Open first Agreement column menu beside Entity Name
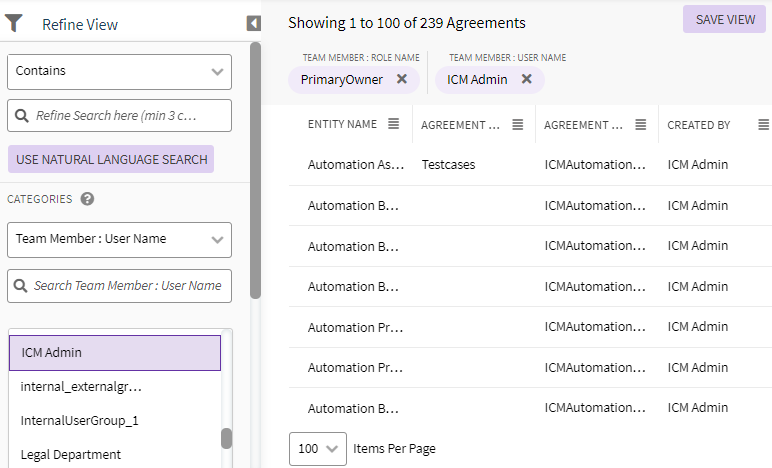772x468 pixels. (x=518, y=125)
